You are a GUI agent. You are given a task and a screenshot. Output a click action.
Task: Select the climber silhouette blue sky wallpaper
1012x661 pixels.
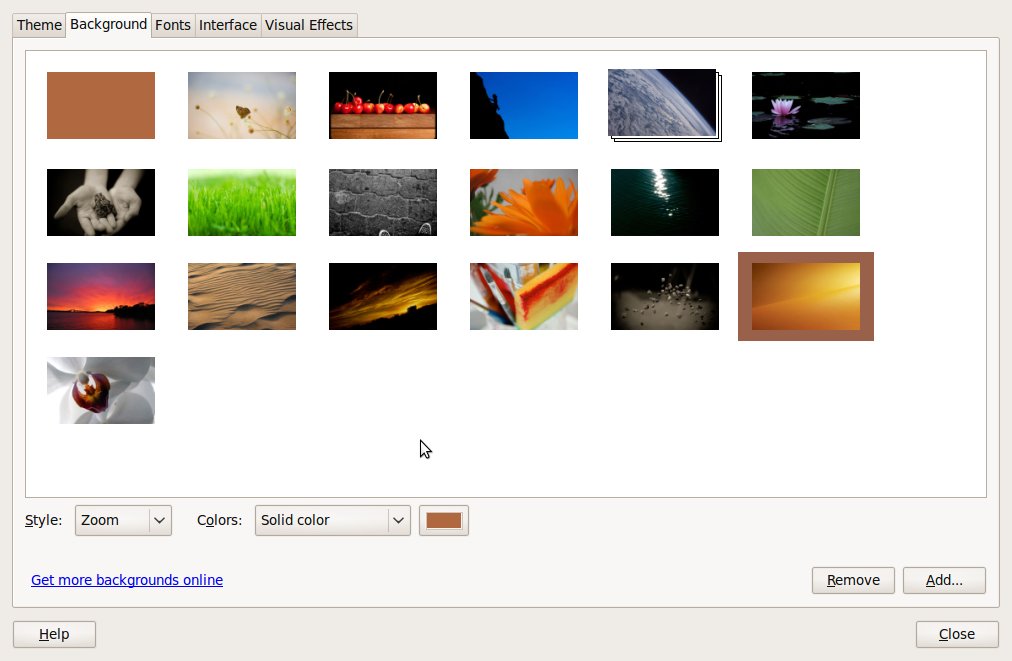(524, 105)
